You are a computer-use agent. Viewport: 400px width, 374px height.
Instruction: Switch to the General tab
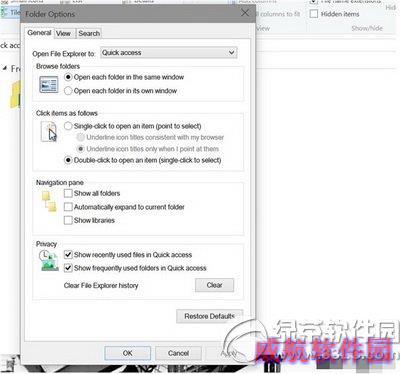39,33
